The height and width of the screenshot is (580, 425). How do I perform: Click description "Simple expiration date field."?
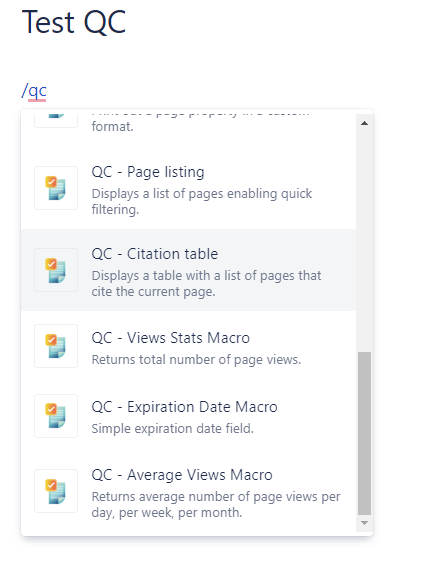pos(172,428)
